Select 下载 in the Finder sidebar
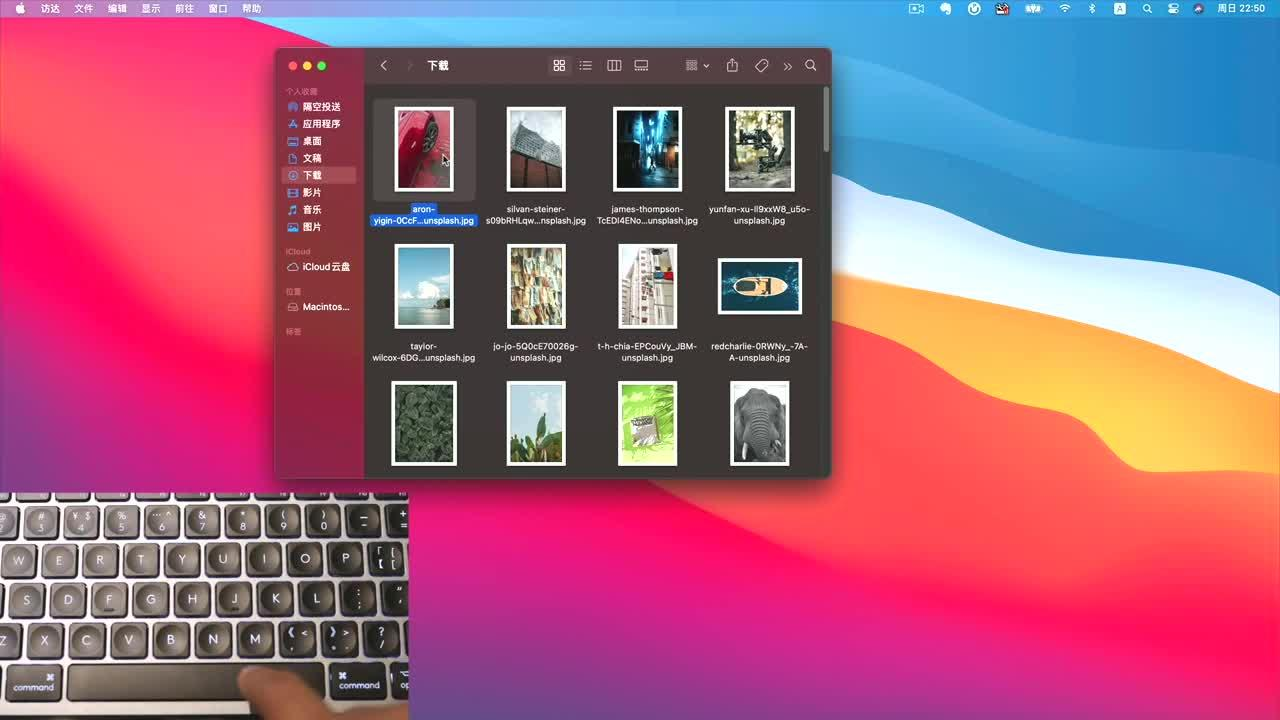This screenshot has height=720, width=1280. [x=320, y=175]
